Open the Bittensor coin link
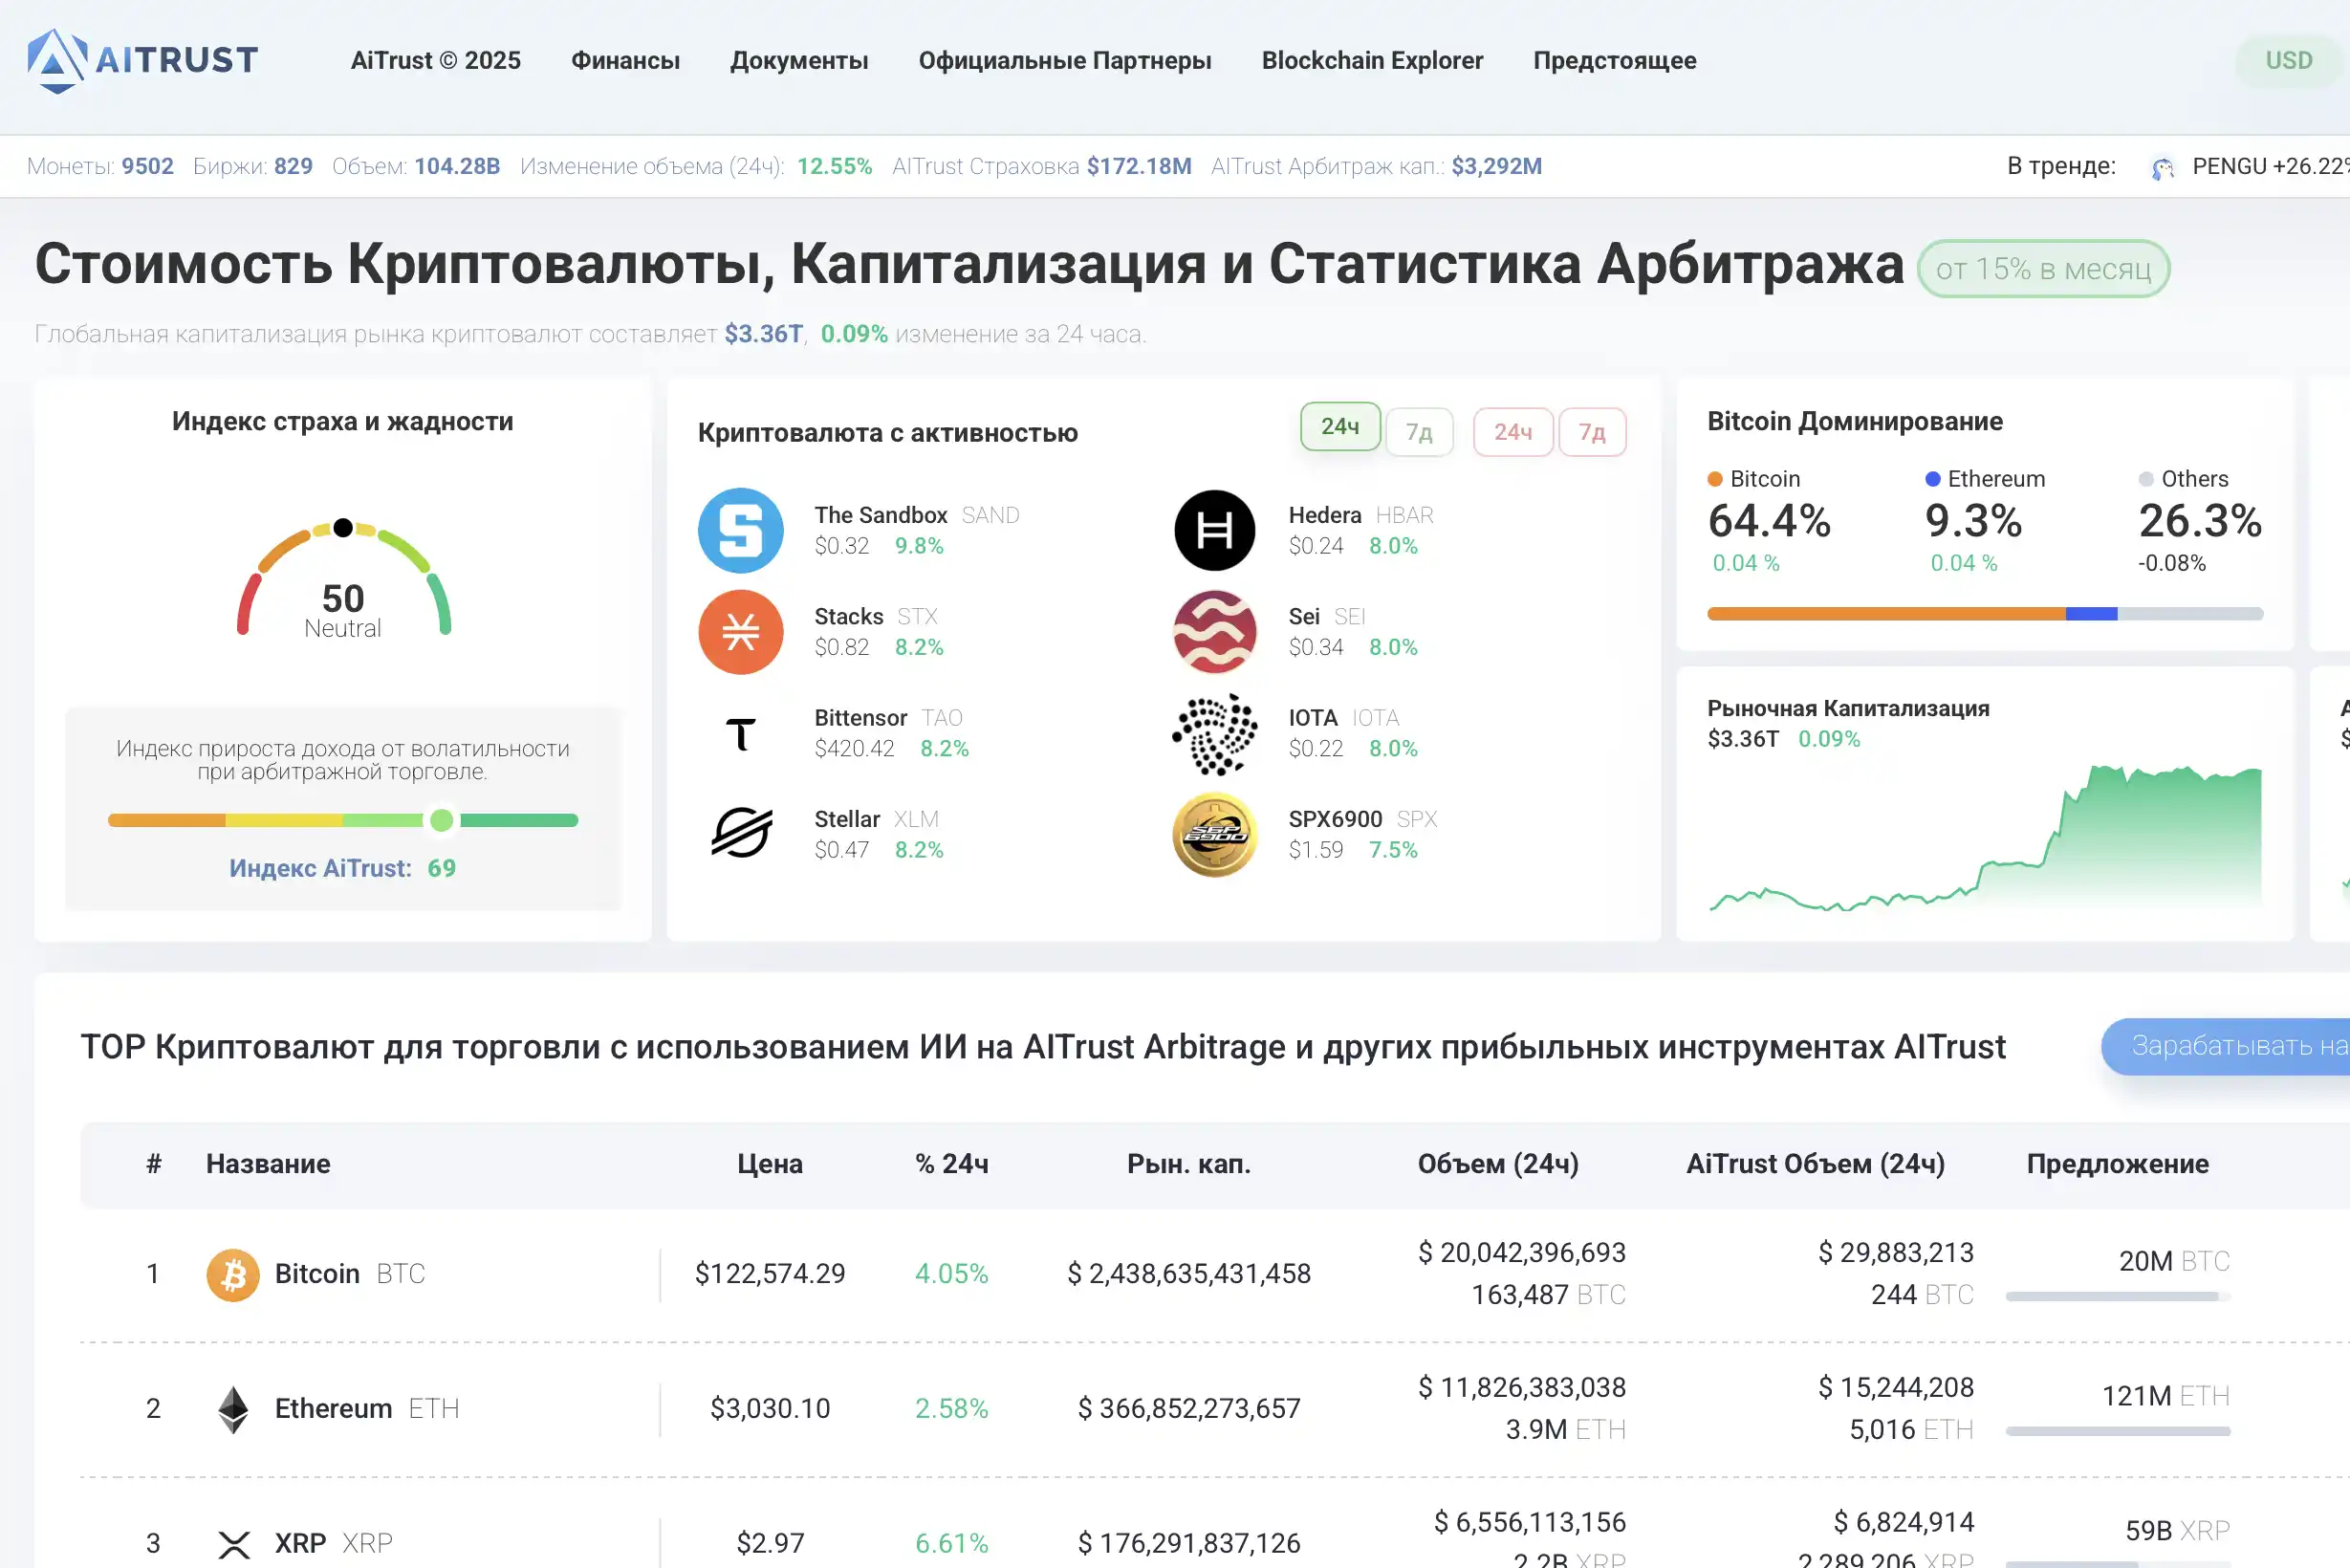 (x=860, y=718)
